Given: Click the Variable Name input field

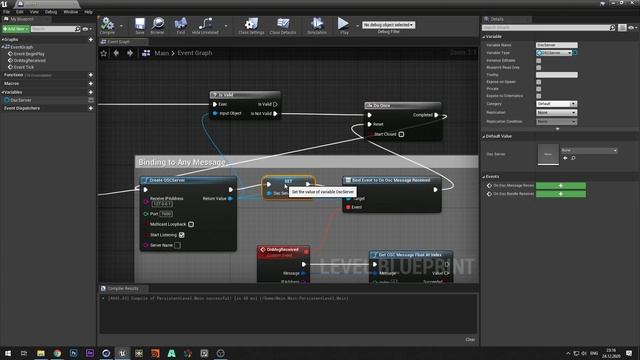Looking at the screenshot, I should click(556, 45).
